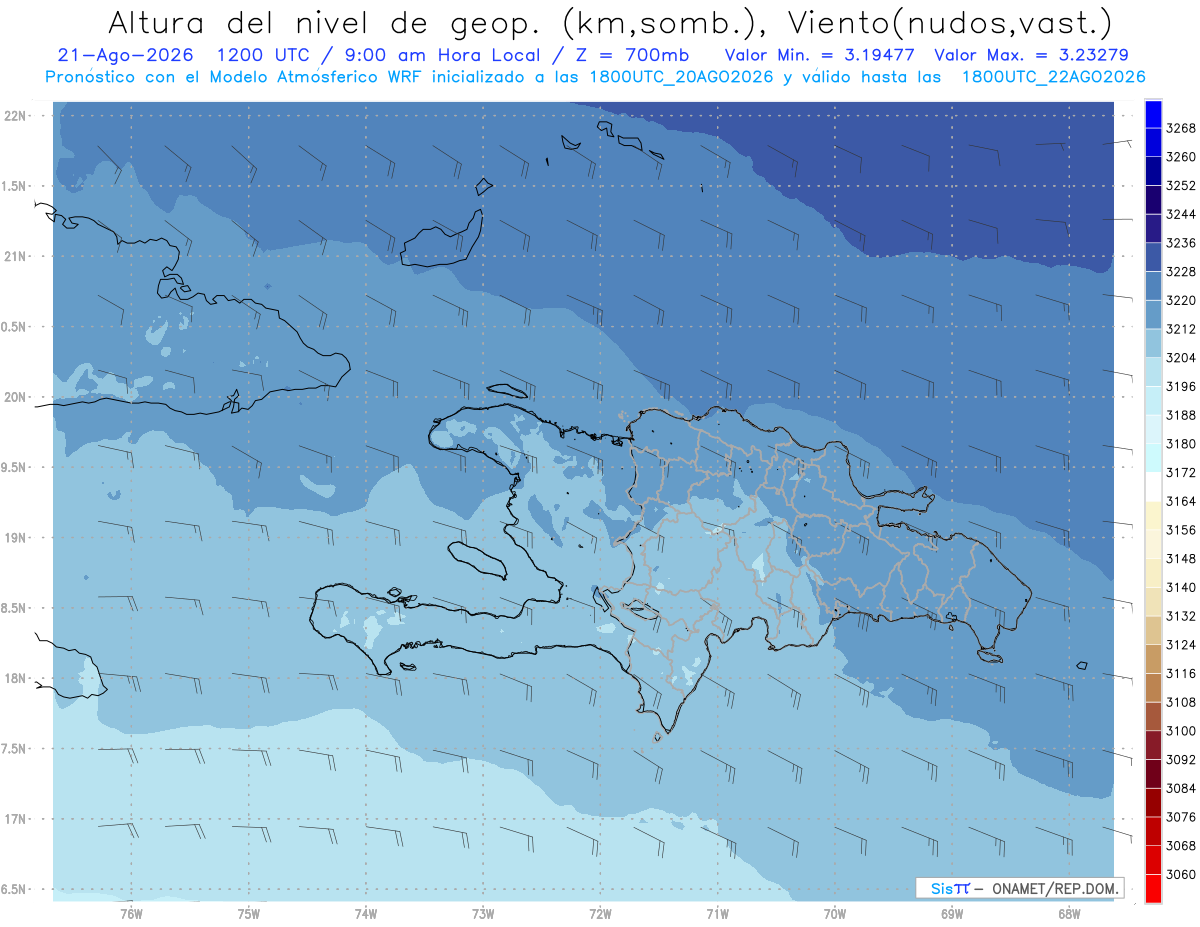The width and height of the screenshot is (1200, 927).
Task: Click the colorbar label 3084
Action: 1180,788
